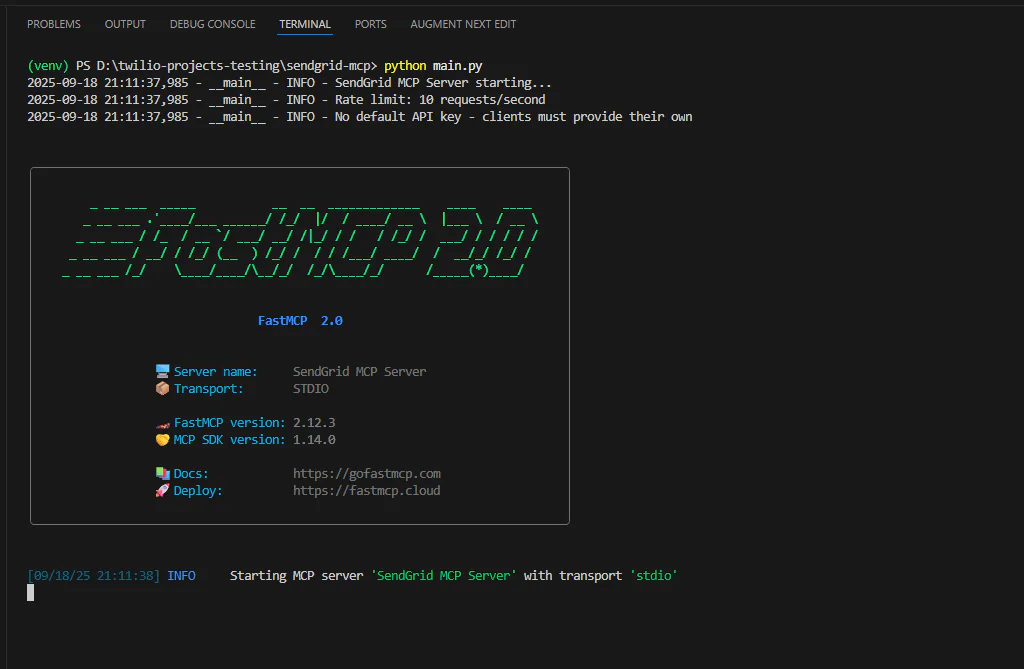Open the gofastmcp.com documentation link
The width and height of the screenshot is (1024, 669).
click(366, 473)
